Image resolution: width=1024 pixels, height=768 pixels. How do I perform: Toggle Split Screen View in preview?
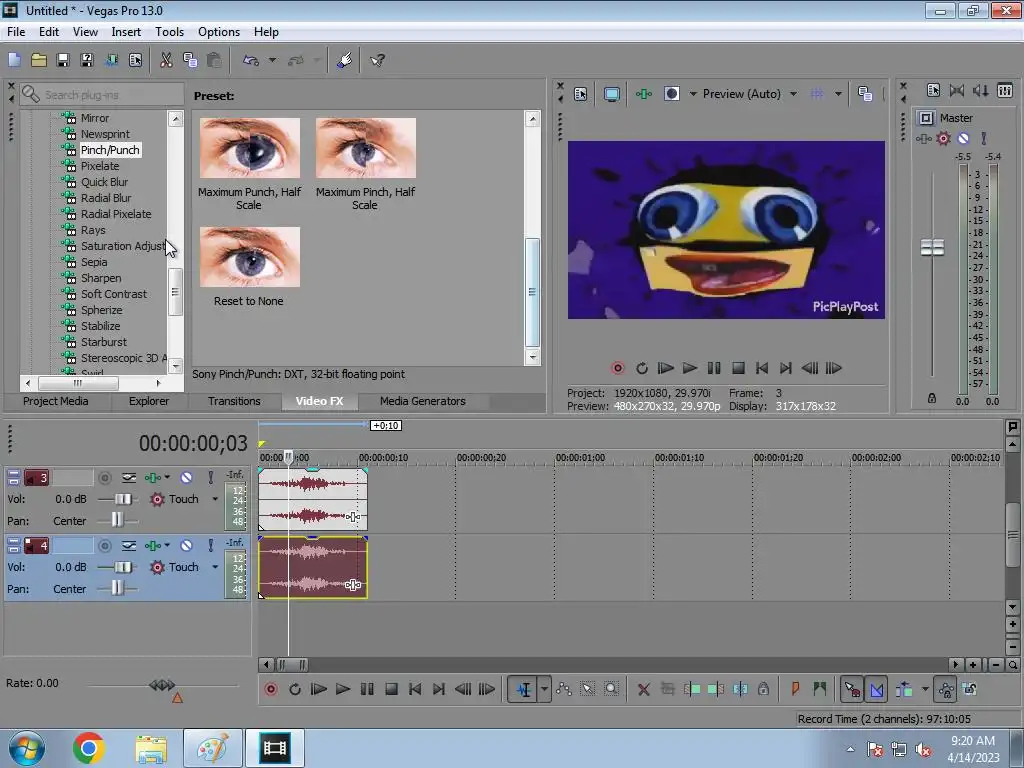671,94
